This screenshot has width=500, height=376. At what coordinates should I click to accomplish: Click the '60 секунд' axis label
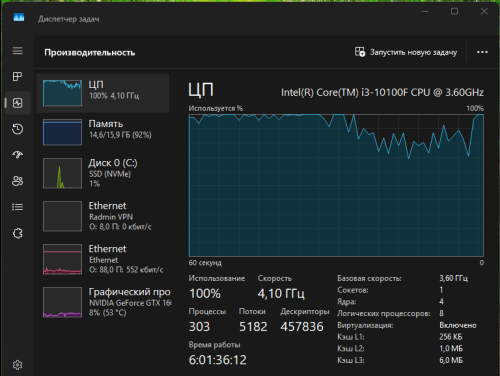click(205, 263)
